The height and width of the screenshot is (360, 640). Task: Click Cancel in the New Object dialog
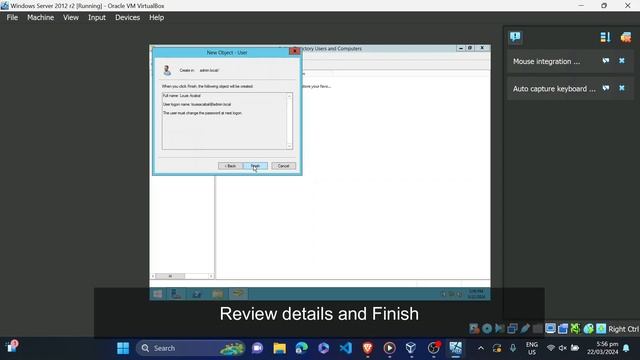(284, 166)
